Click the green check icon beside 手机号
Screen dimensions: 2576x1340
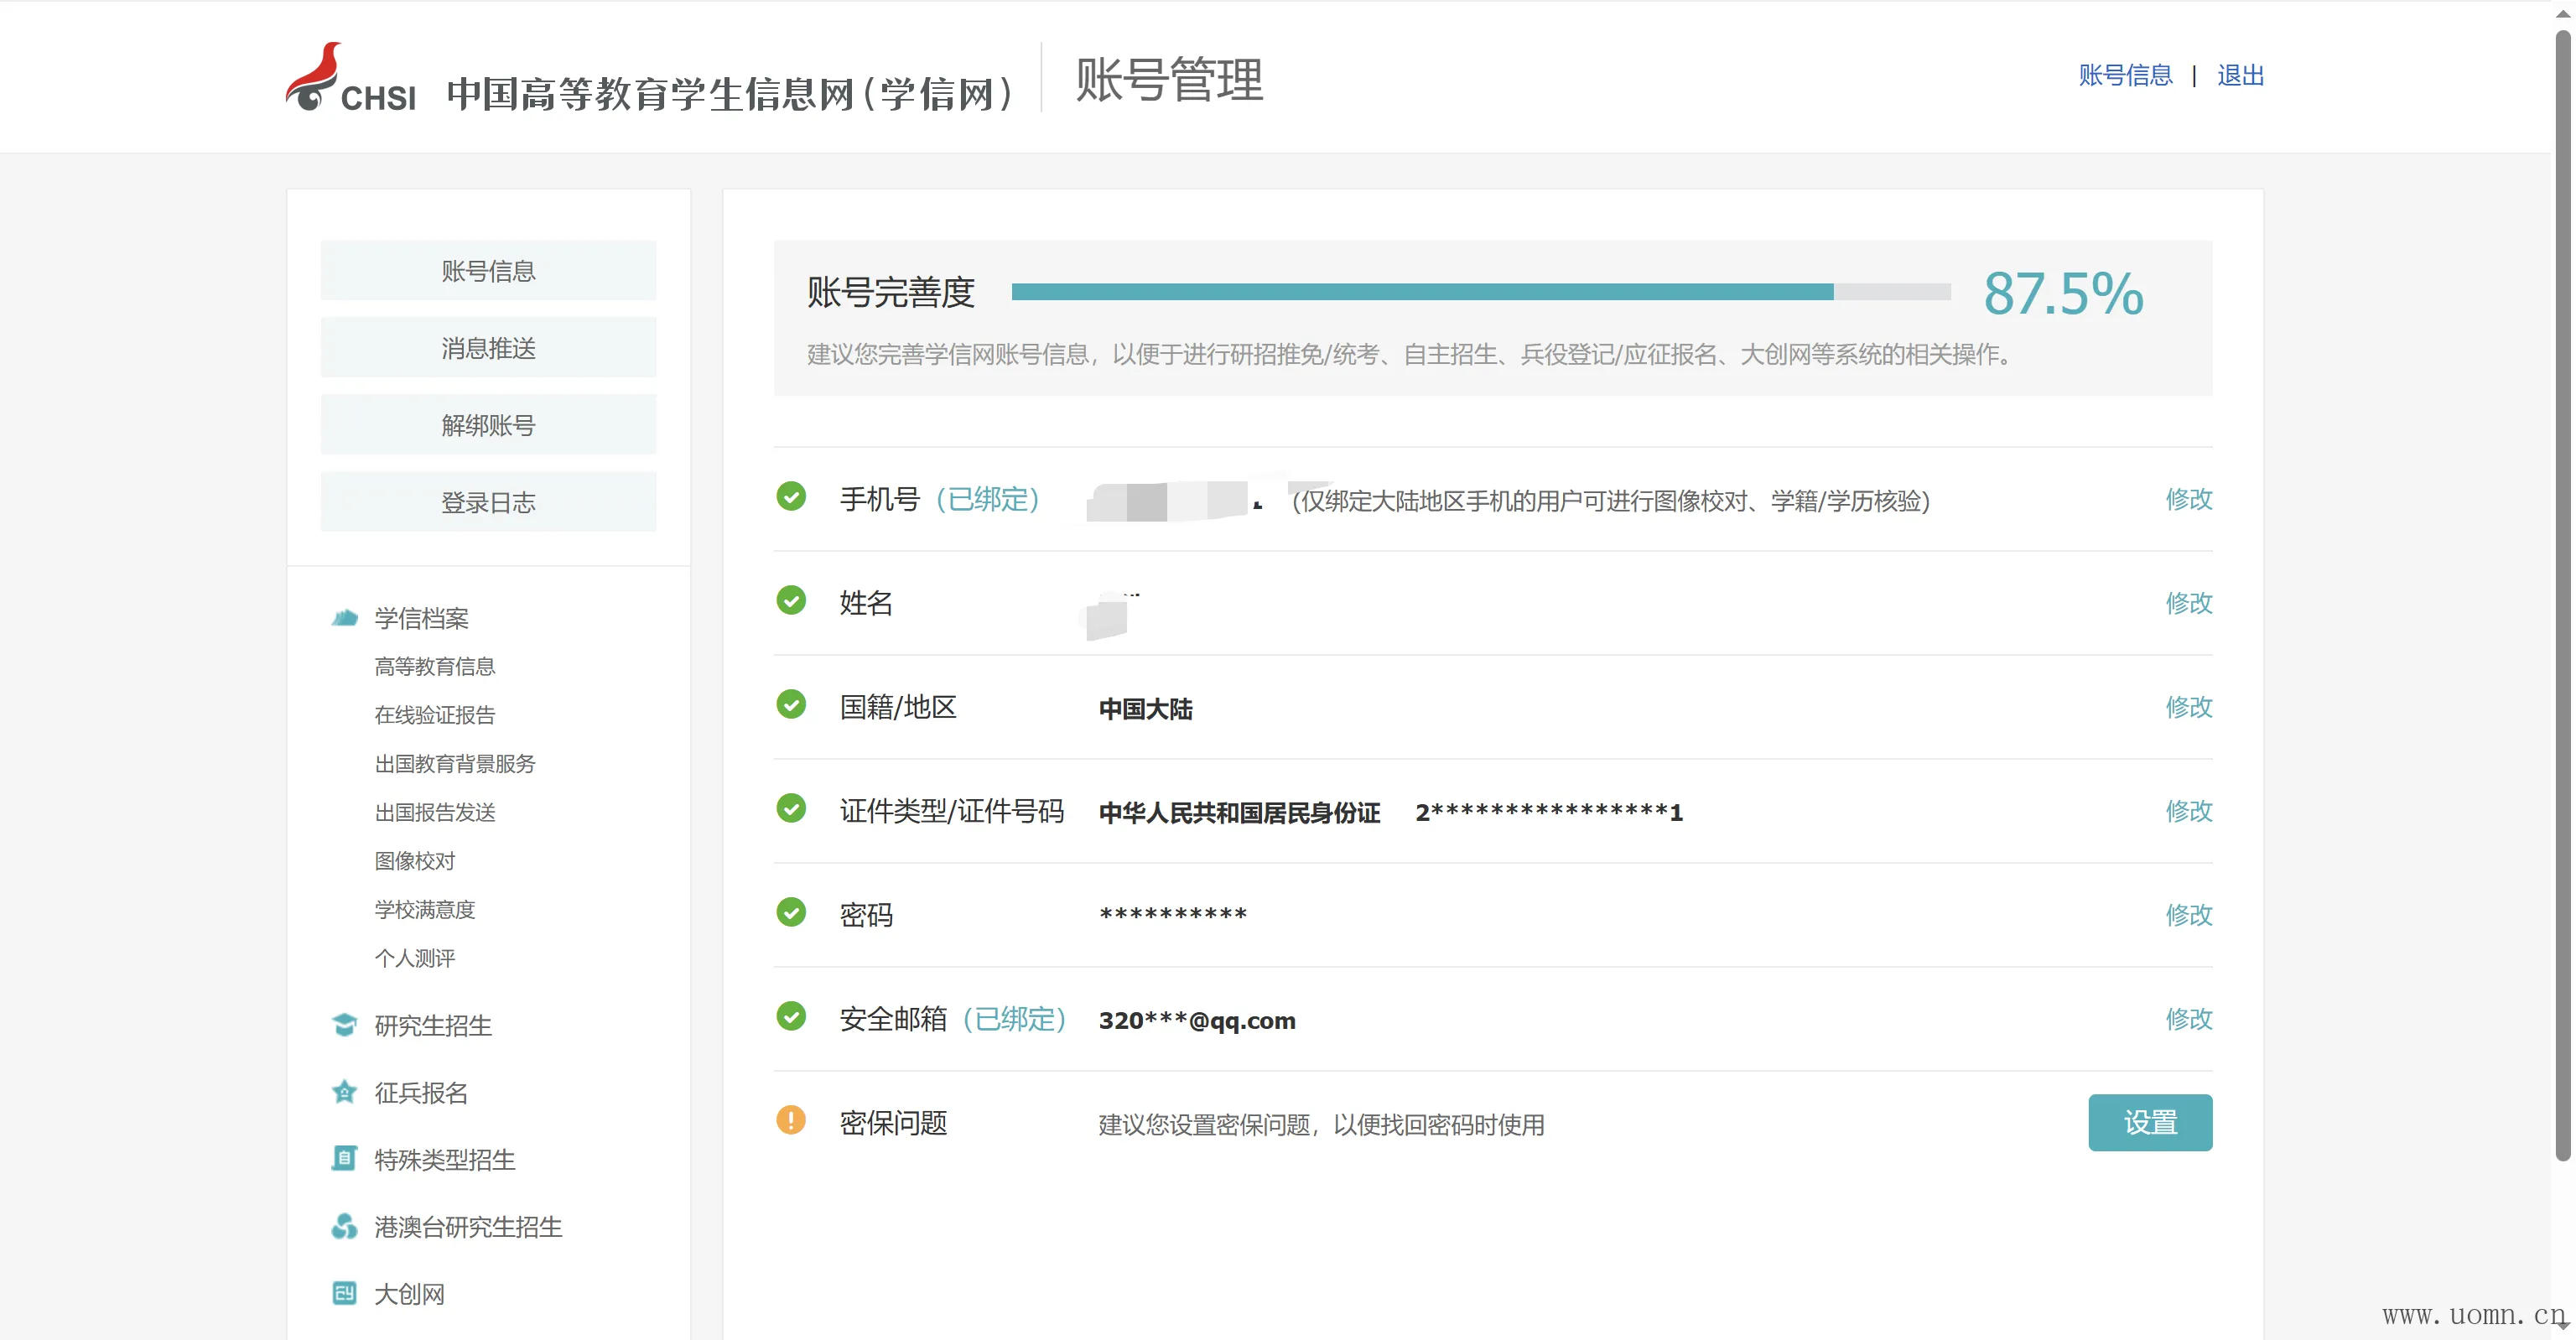pos(791,496)
